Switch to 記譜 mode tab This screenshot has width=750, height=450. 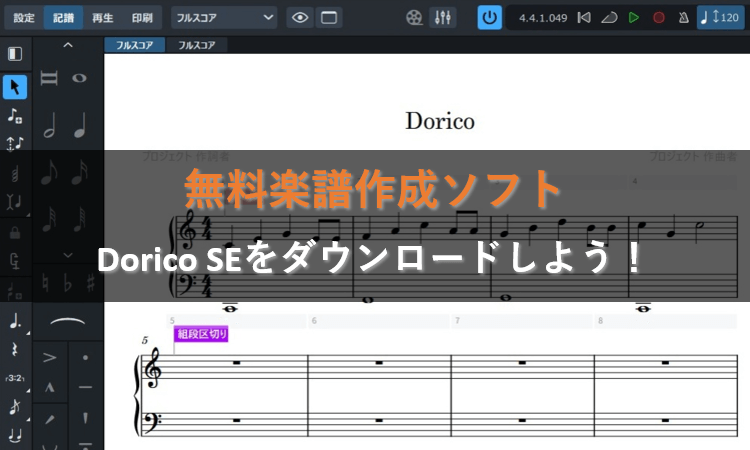[x=63, y=17]
